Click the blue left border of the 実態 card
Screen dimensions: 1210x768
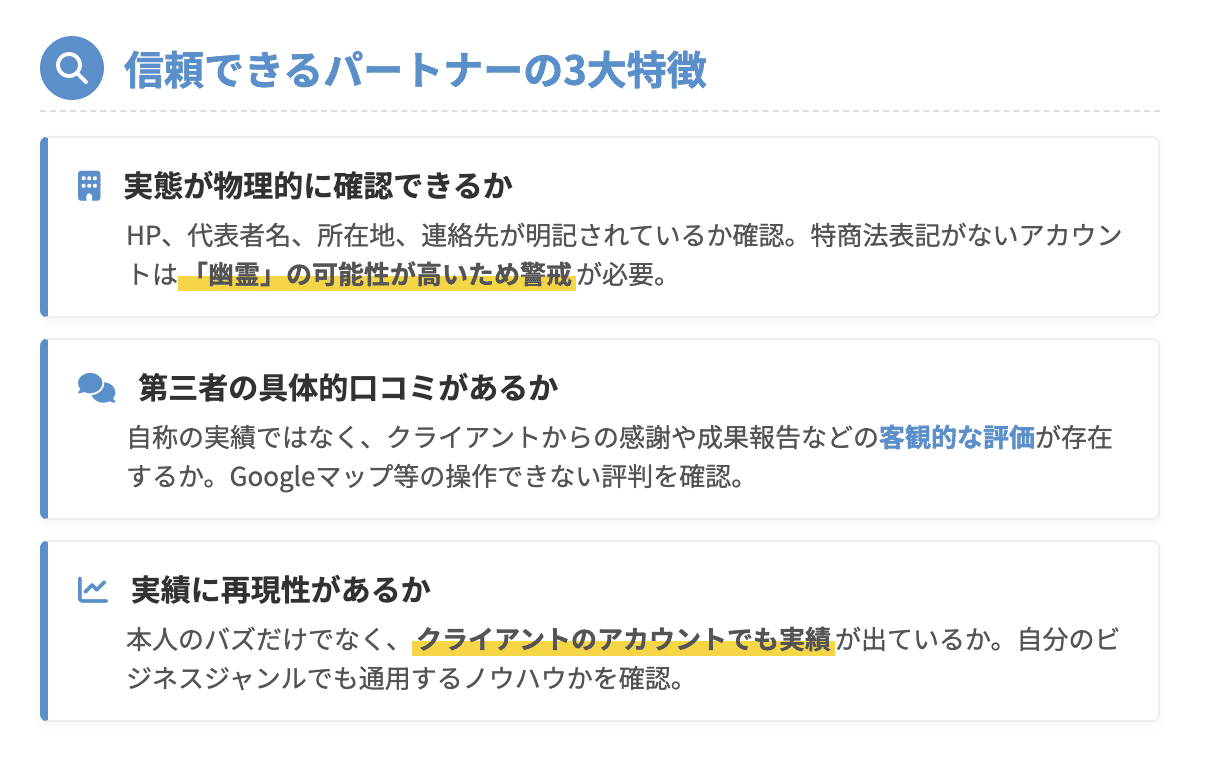[x=44, y=227]
